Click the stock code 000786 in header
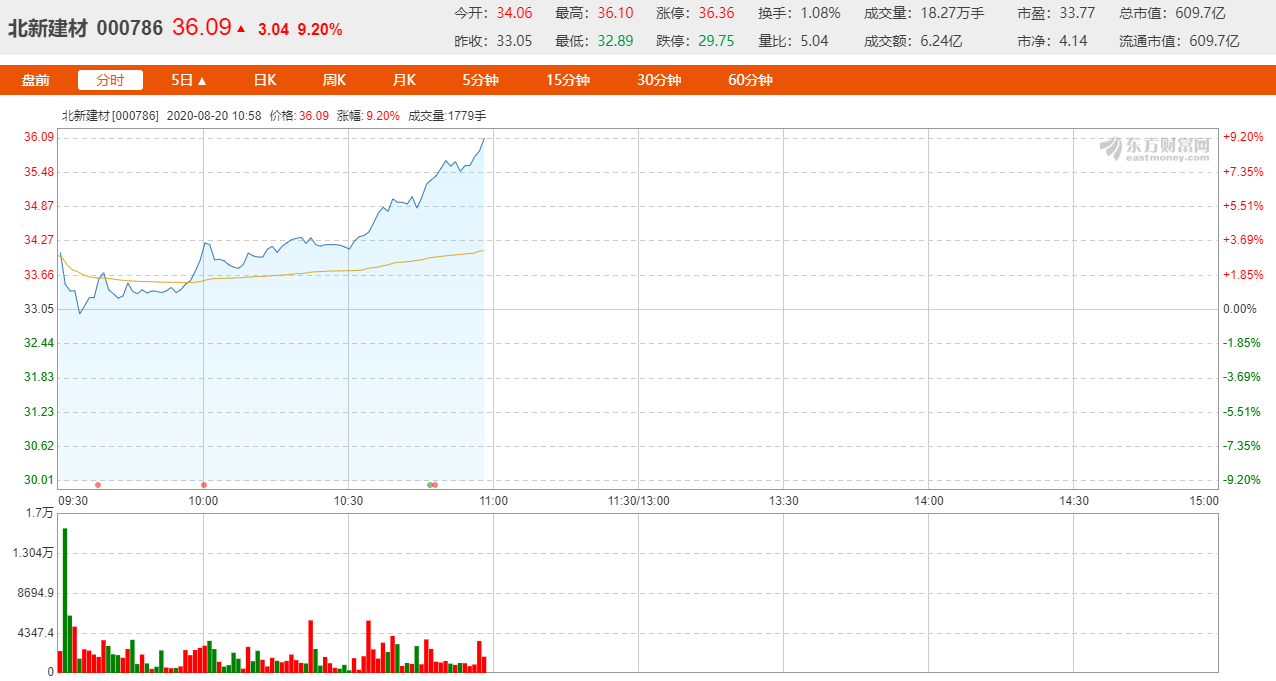The image size is (1276, 681). [129, 28]
